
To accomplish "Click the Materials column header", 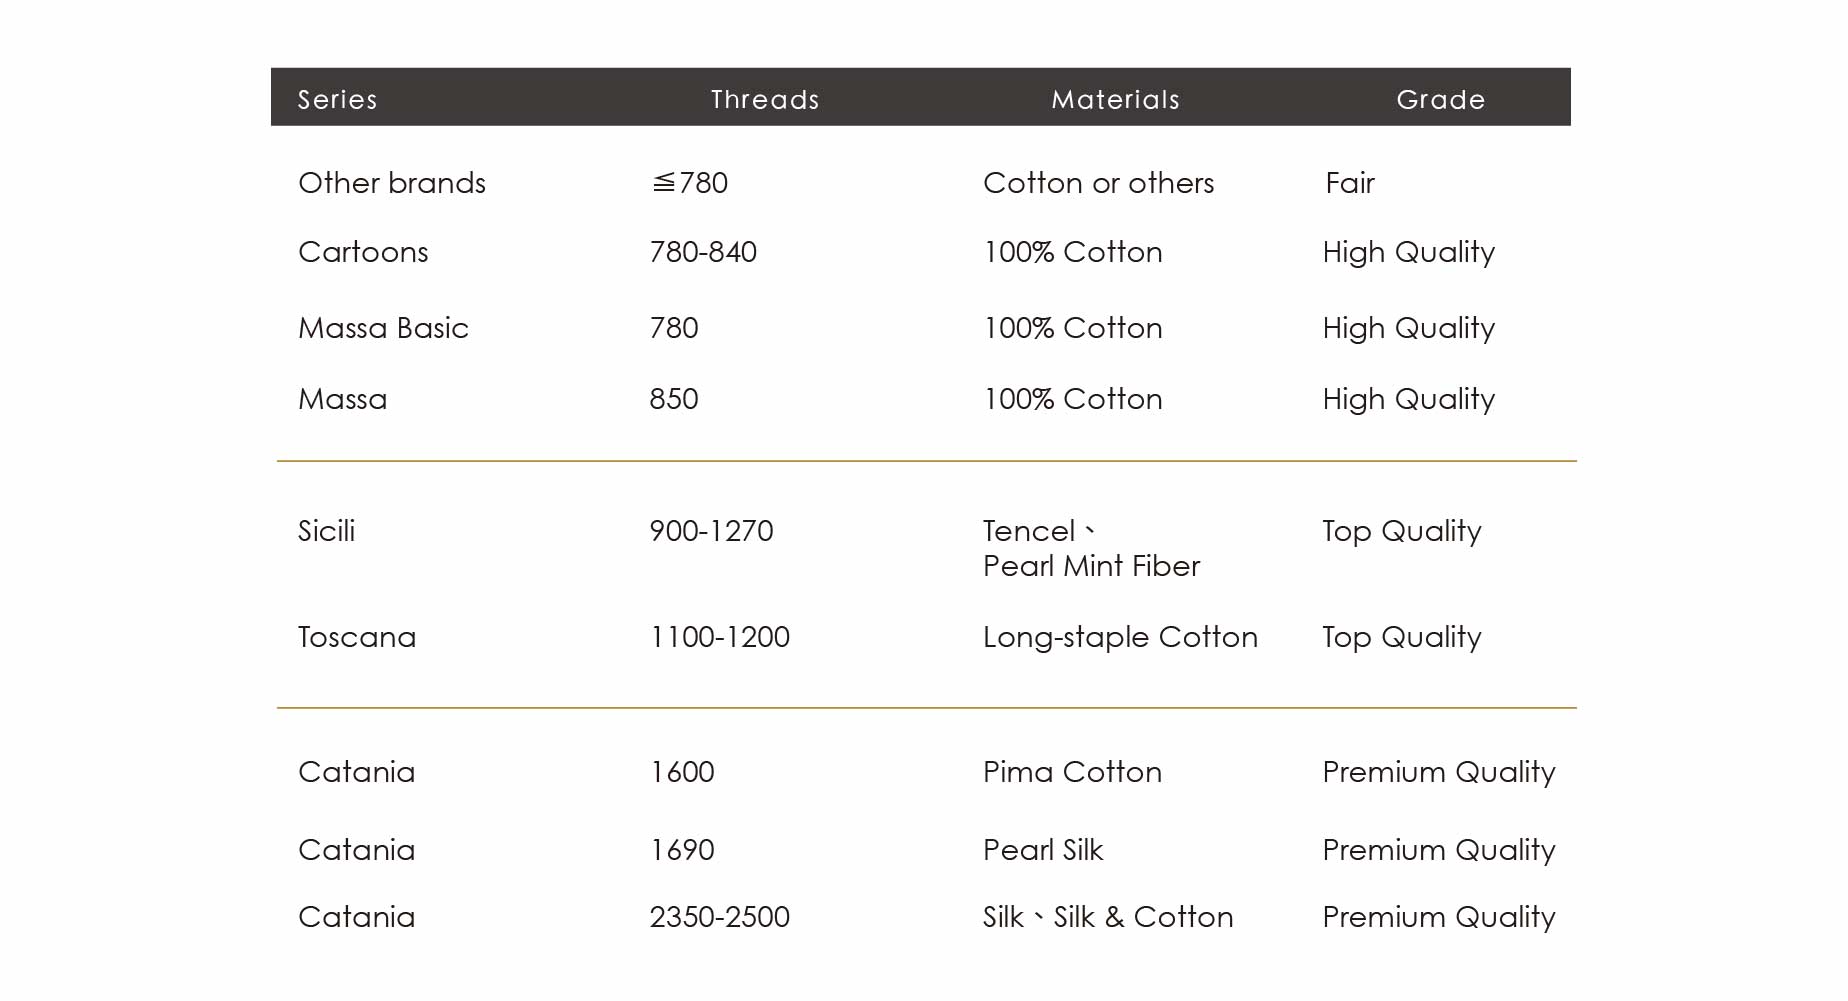I will (x=1115, y=99).
